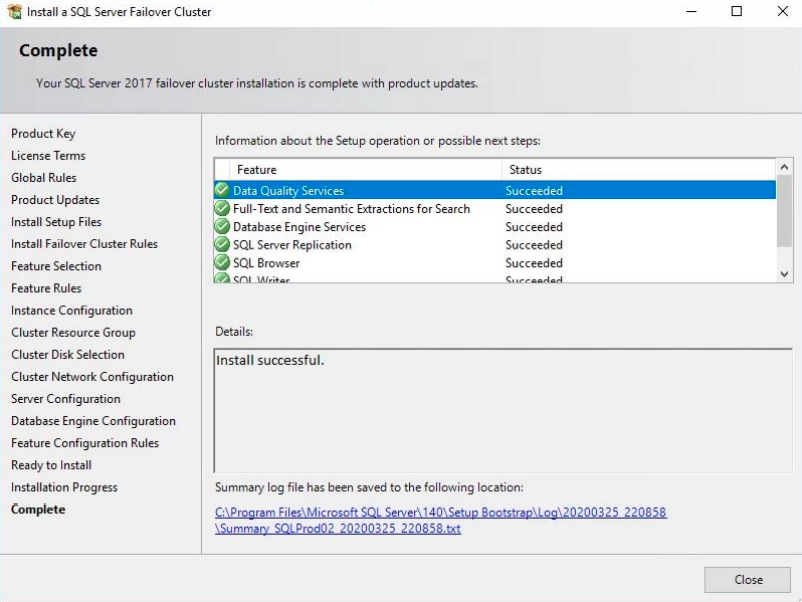Viewport: 802px width, 602px height.
Task: Click the Installation Progress step
Action: 64,487
